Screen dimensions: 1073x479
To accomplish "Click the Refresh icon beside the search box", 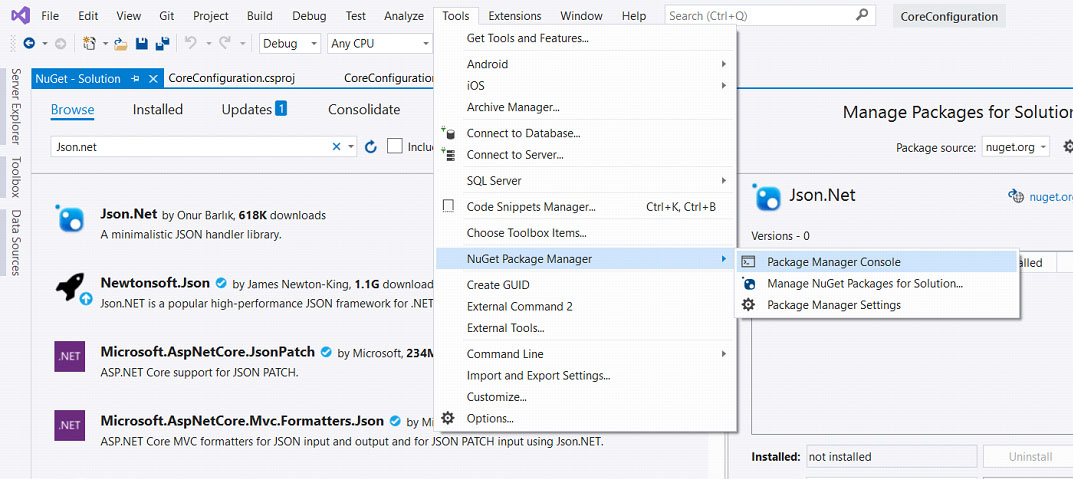I will coord(371,146).
